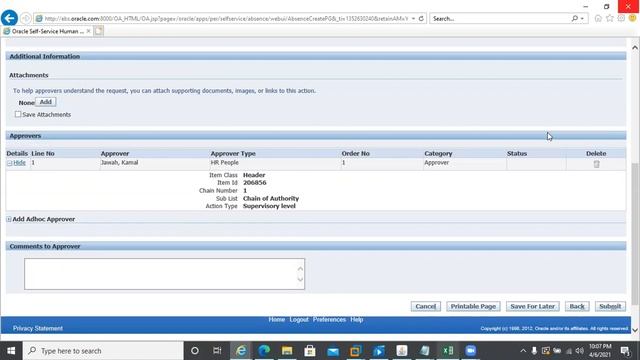Open Microsoft Store from the taskbar

(310, 351)
